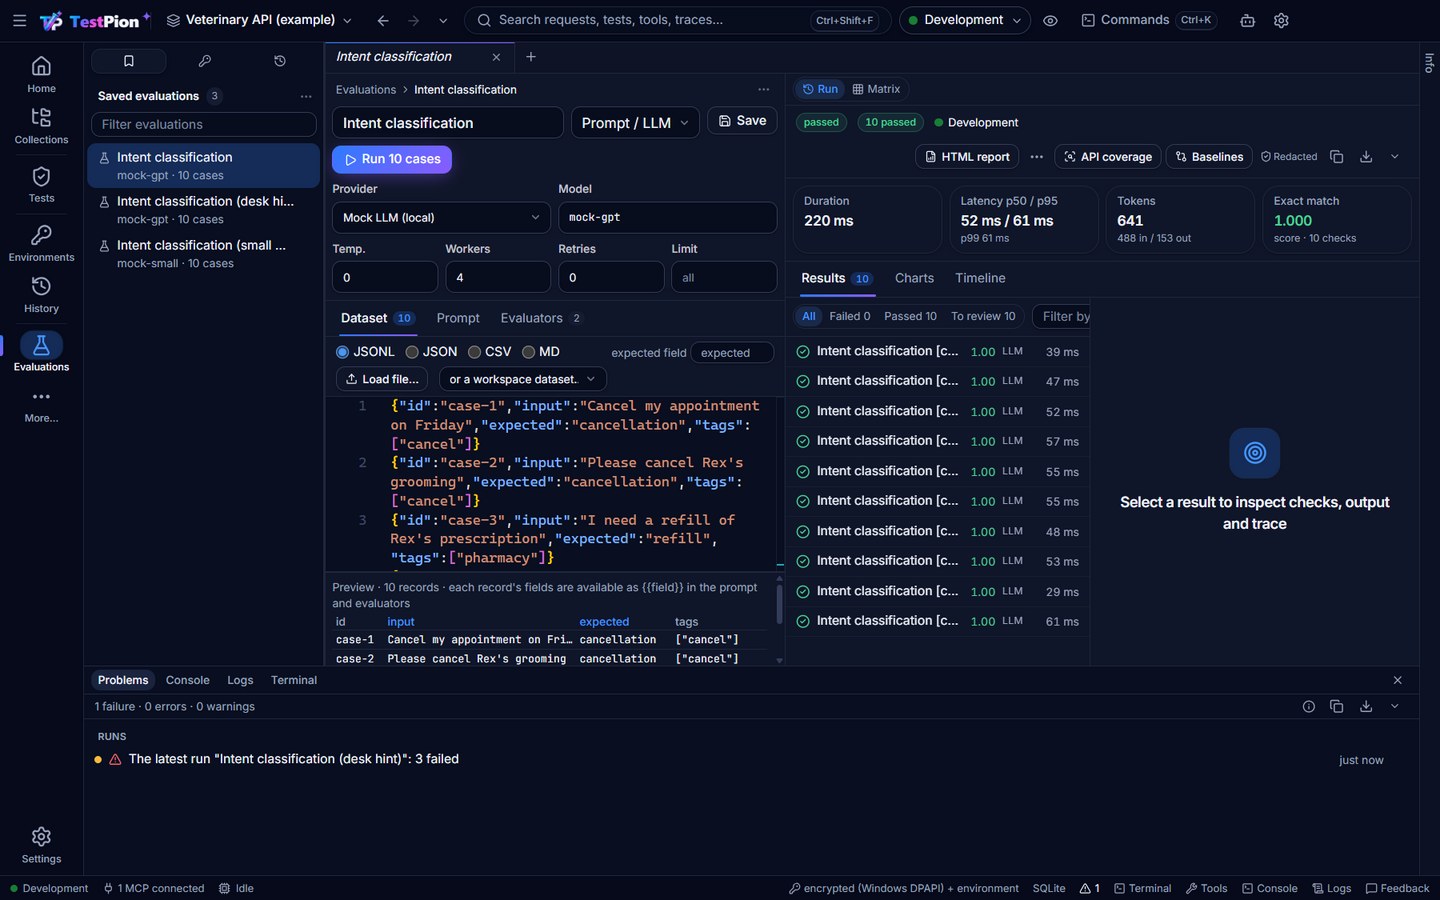Click the Filter evaluations input field

(204, 124)
